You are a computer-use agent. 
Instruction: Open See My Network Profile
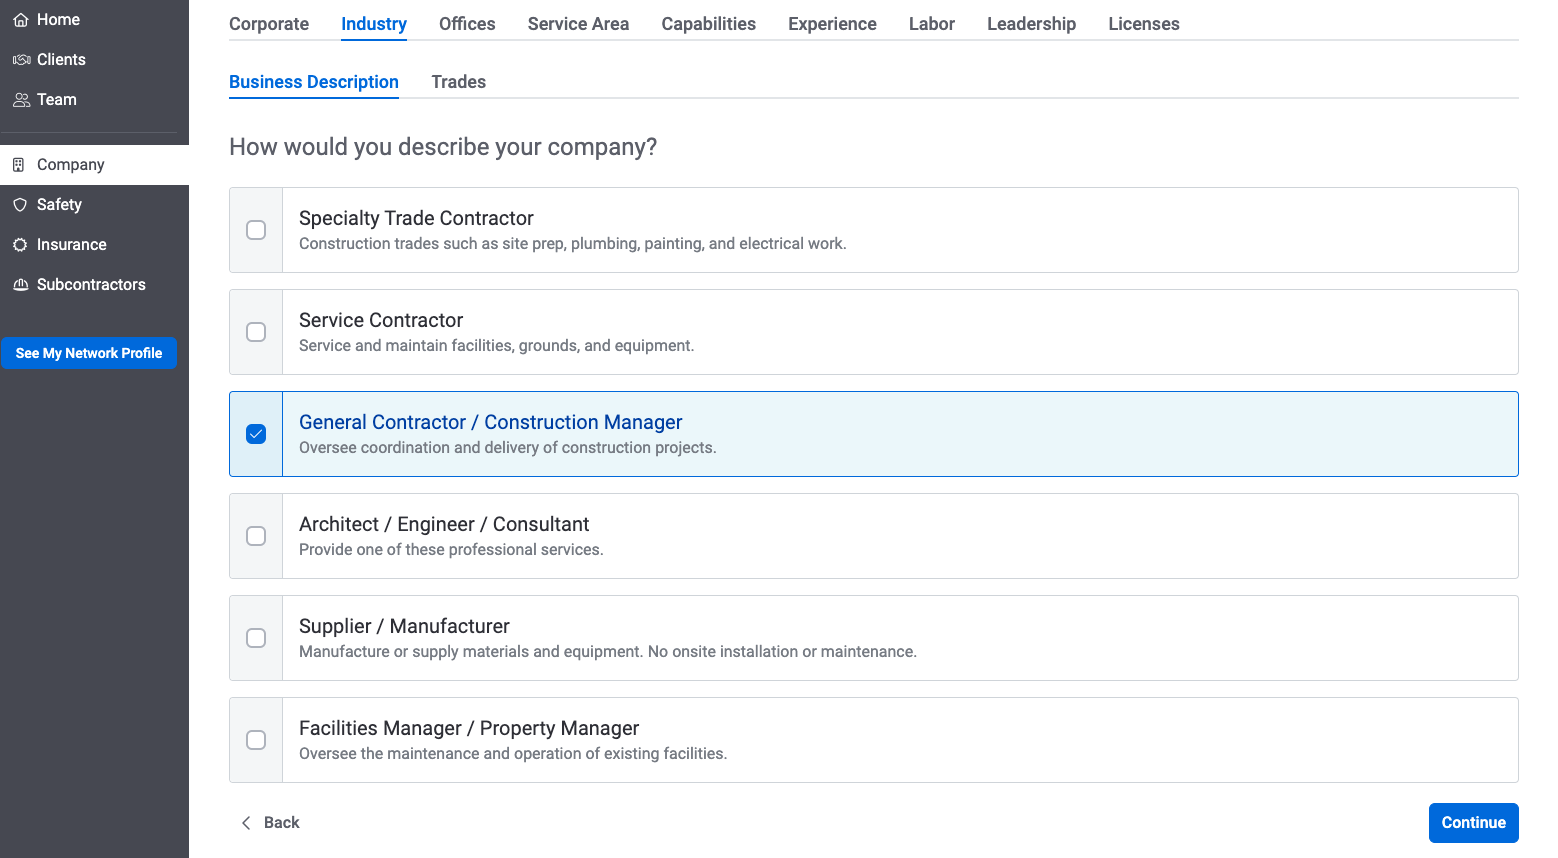pyautogui.click(x=89, y=353)
